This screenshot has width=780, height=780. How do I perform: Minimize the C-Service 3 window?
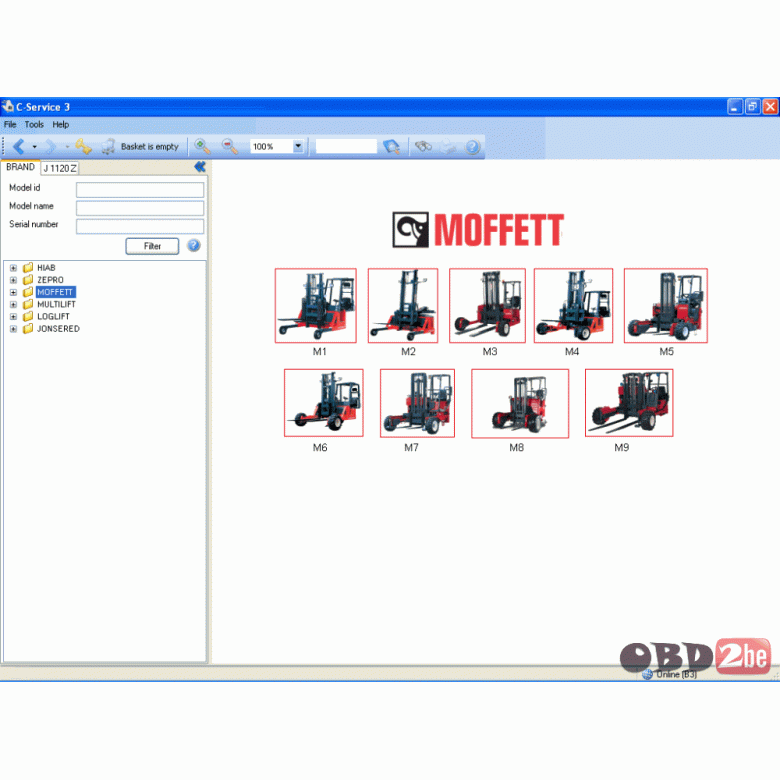click(x=735, y=106)
